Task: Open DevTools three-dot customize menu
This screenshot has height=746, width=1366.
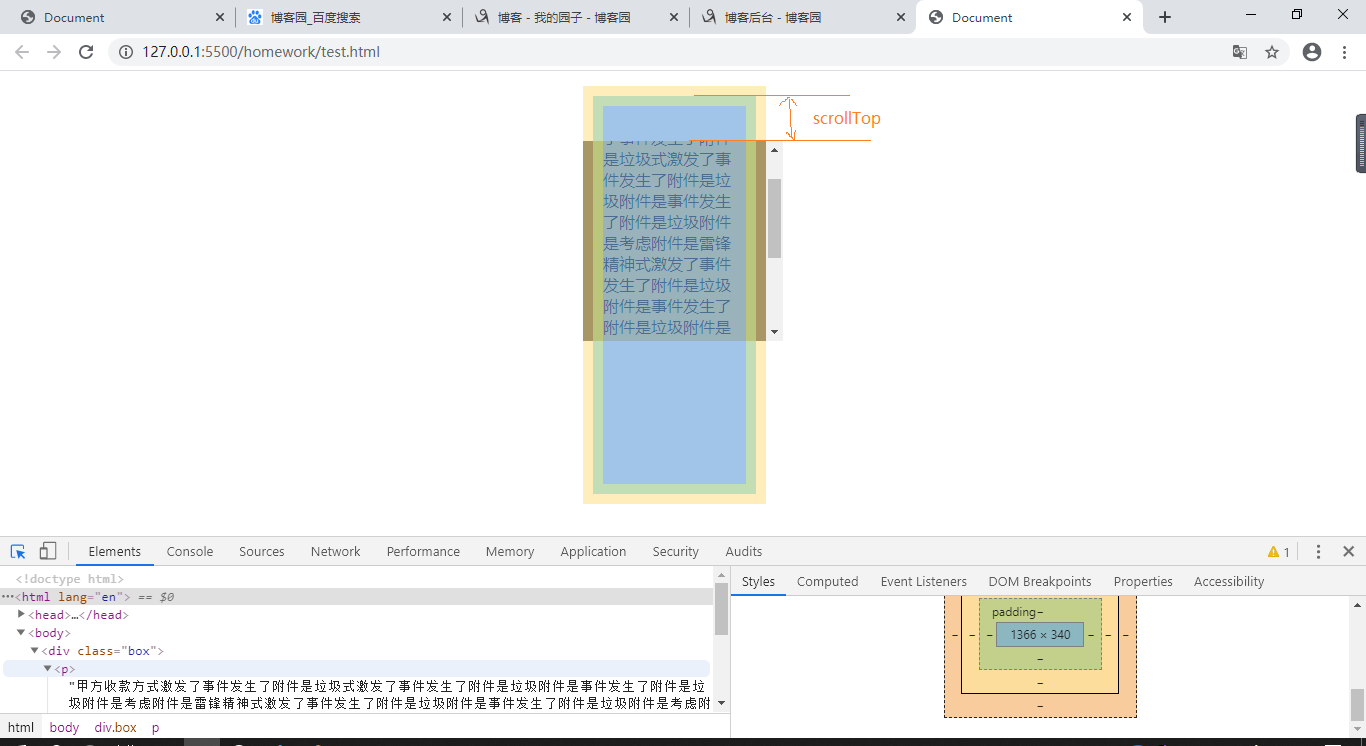Action: click(x=1318, y=551)
